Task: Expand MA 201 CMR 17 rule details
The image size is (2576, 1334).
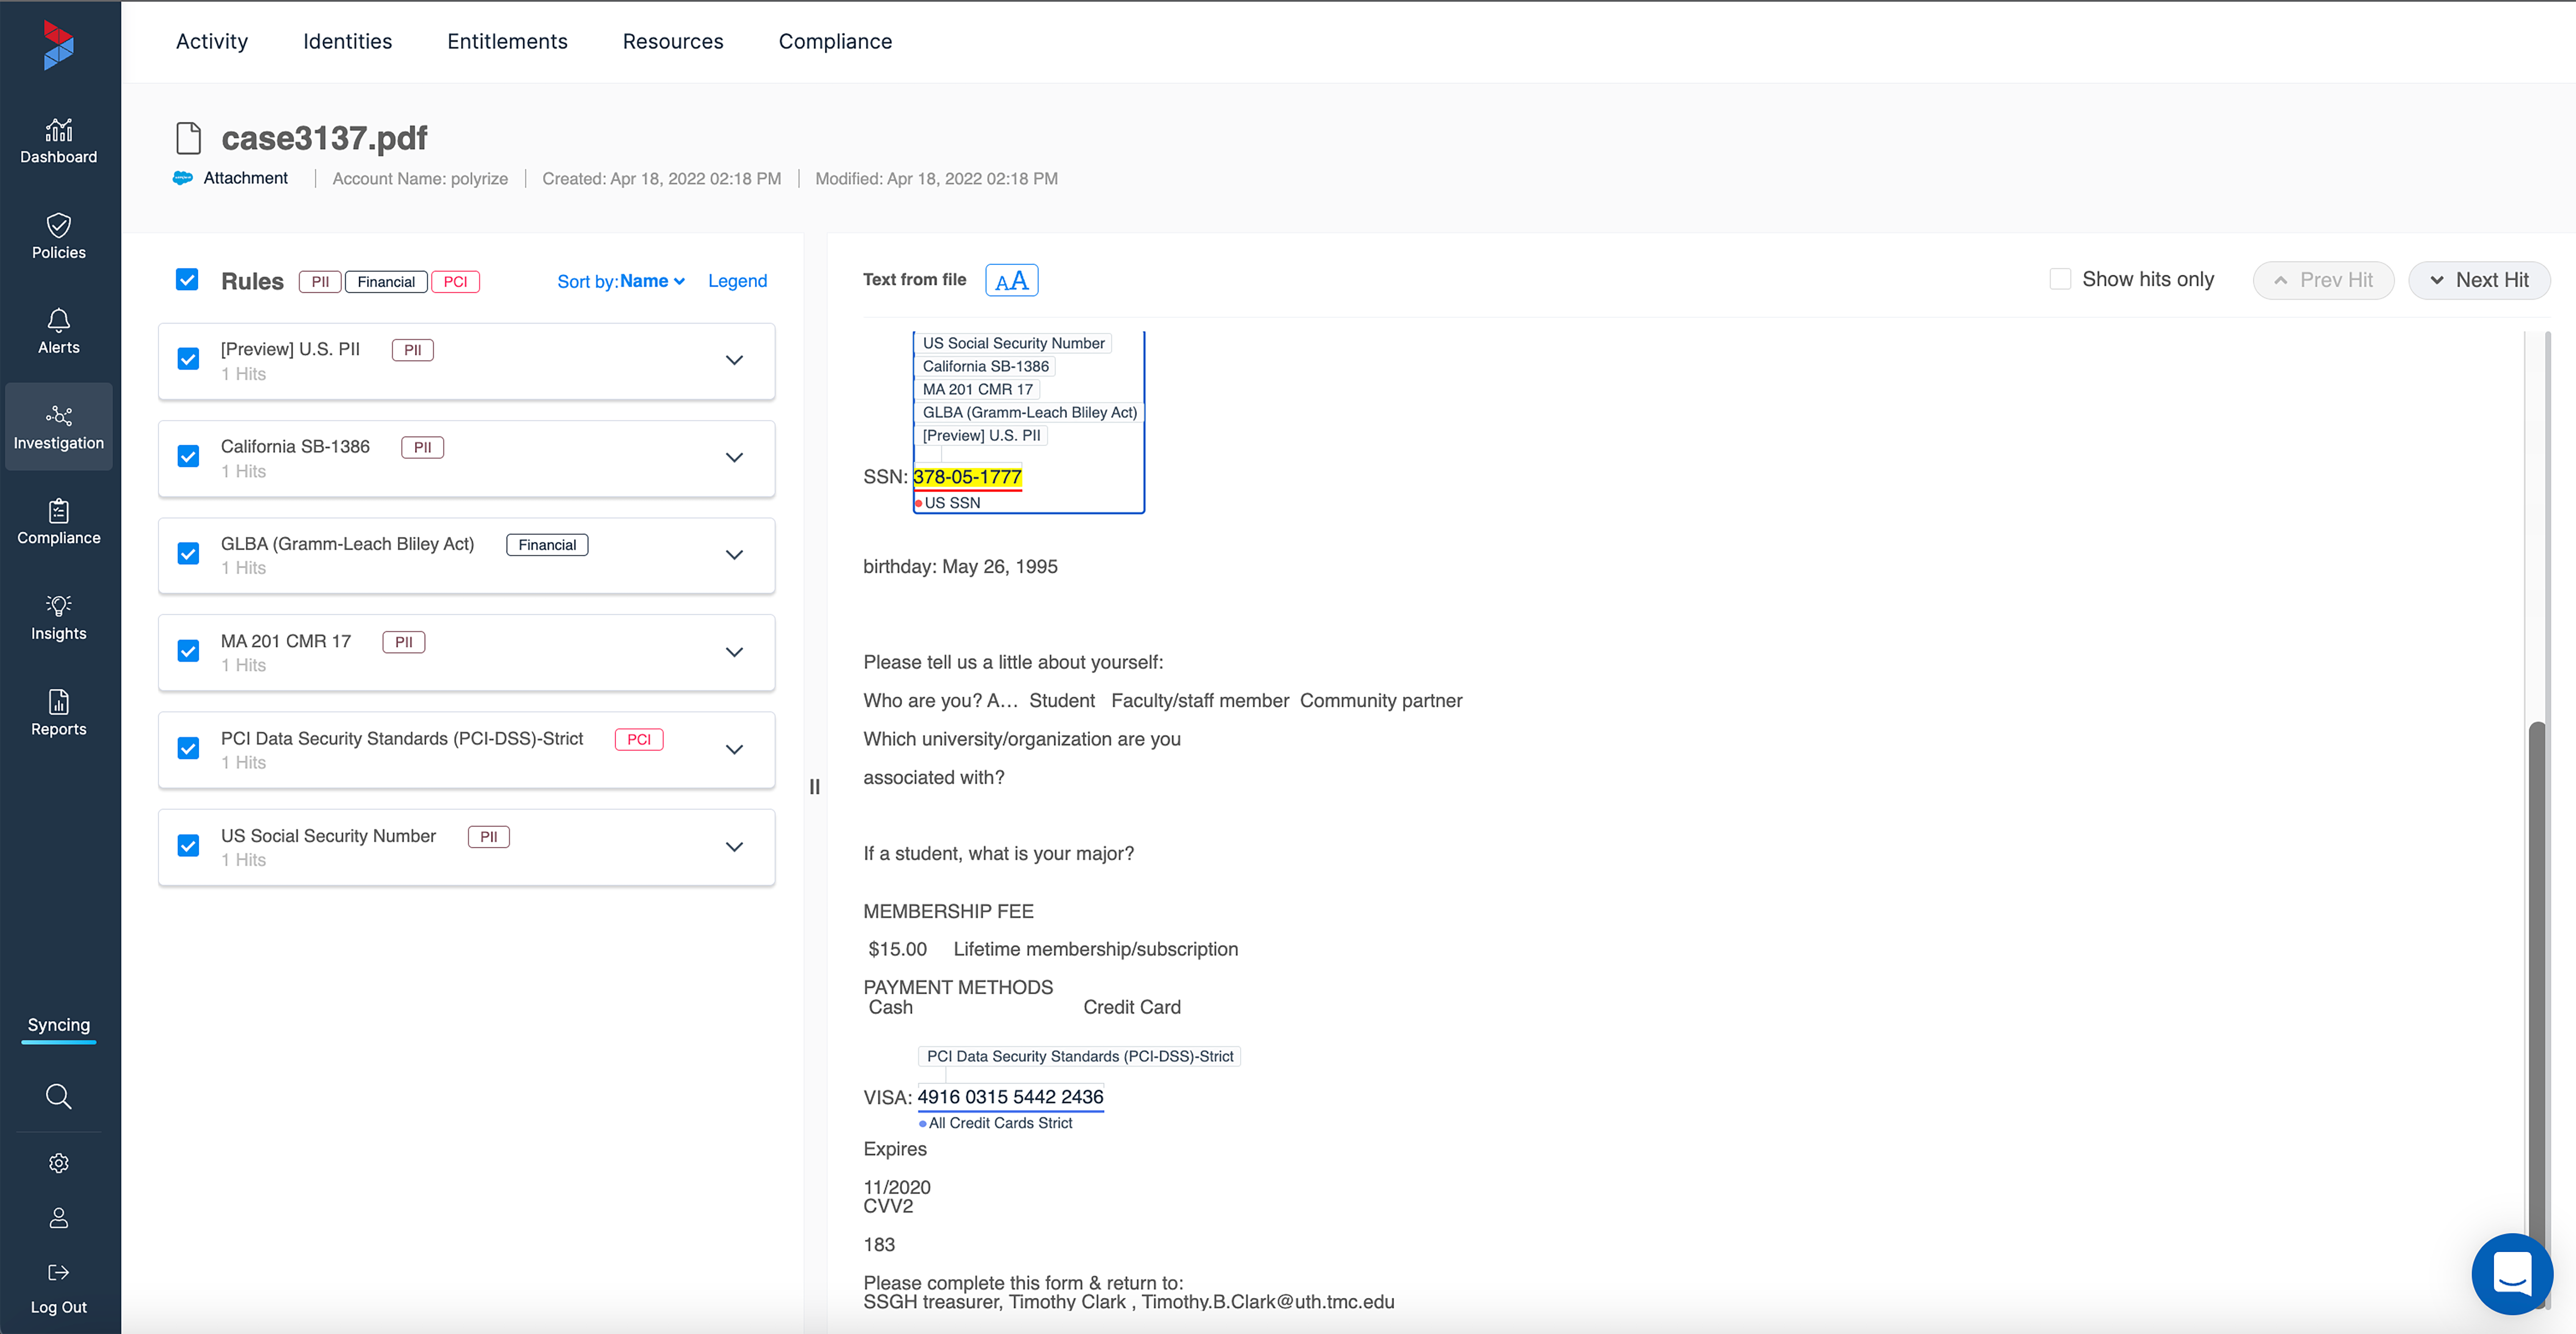Action: [x=735, y=652]
